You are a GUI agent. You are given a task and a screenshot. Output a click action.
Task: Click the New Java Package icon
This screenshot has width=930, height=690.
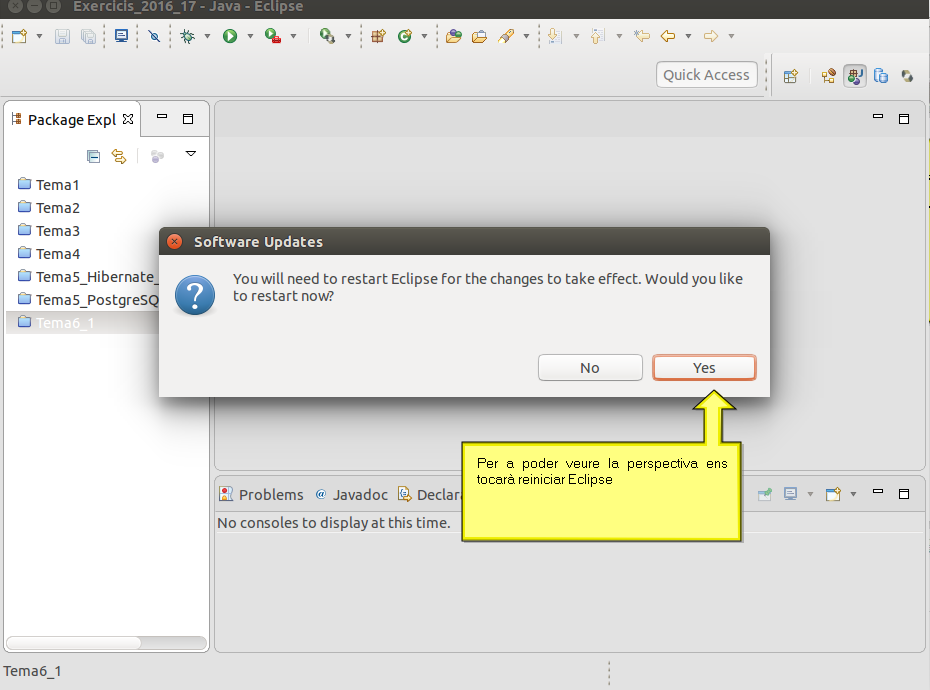tap(378, 36)
